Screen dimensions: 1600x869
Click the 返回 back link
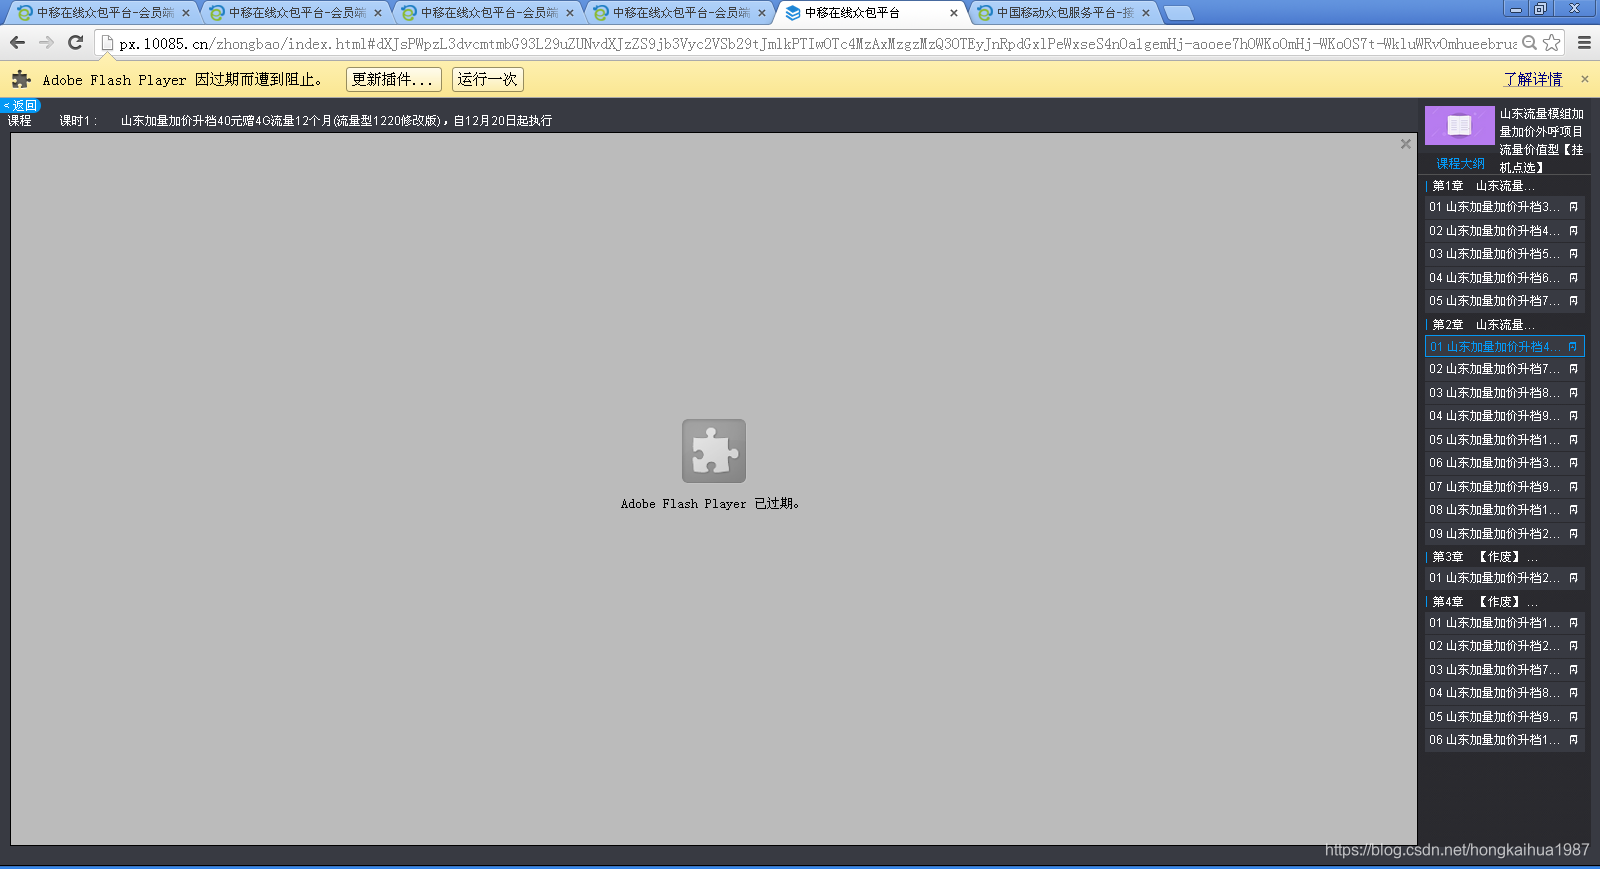[21, 105]
